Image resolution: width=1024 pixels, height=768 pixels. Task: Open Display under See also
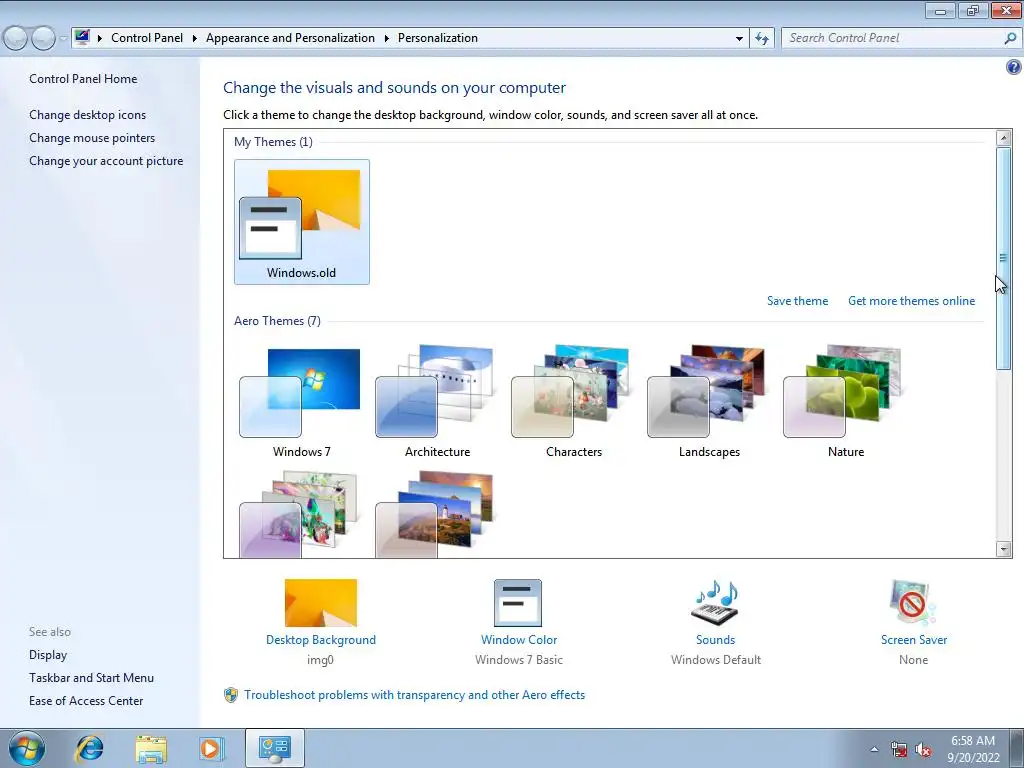coord(48,655)
